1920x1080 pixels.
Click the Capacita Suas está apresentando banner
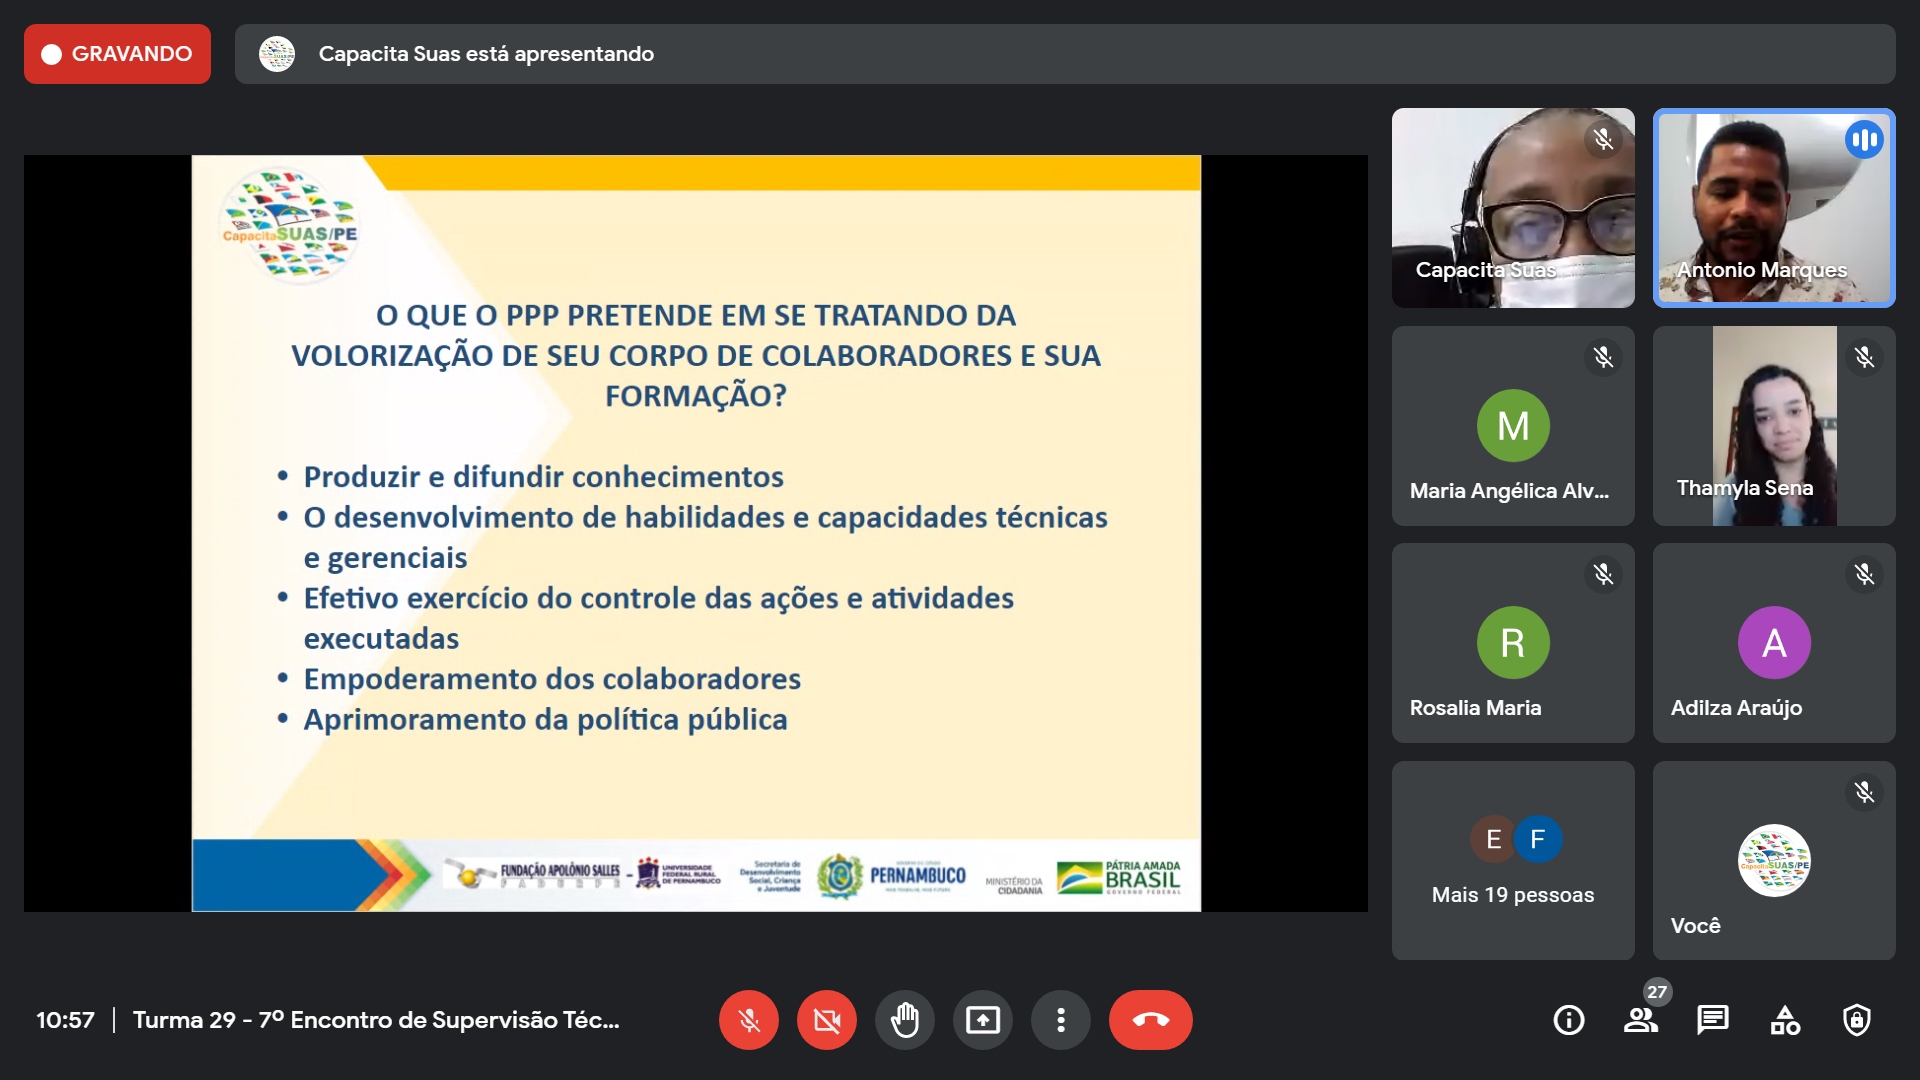tap(486, 54)
